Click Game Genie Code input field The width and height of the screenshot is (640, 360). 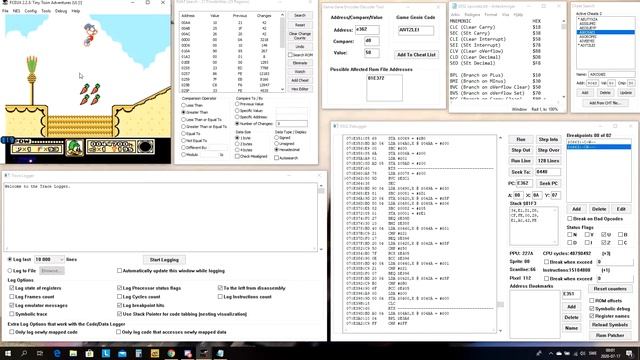[x=416, y=30]
